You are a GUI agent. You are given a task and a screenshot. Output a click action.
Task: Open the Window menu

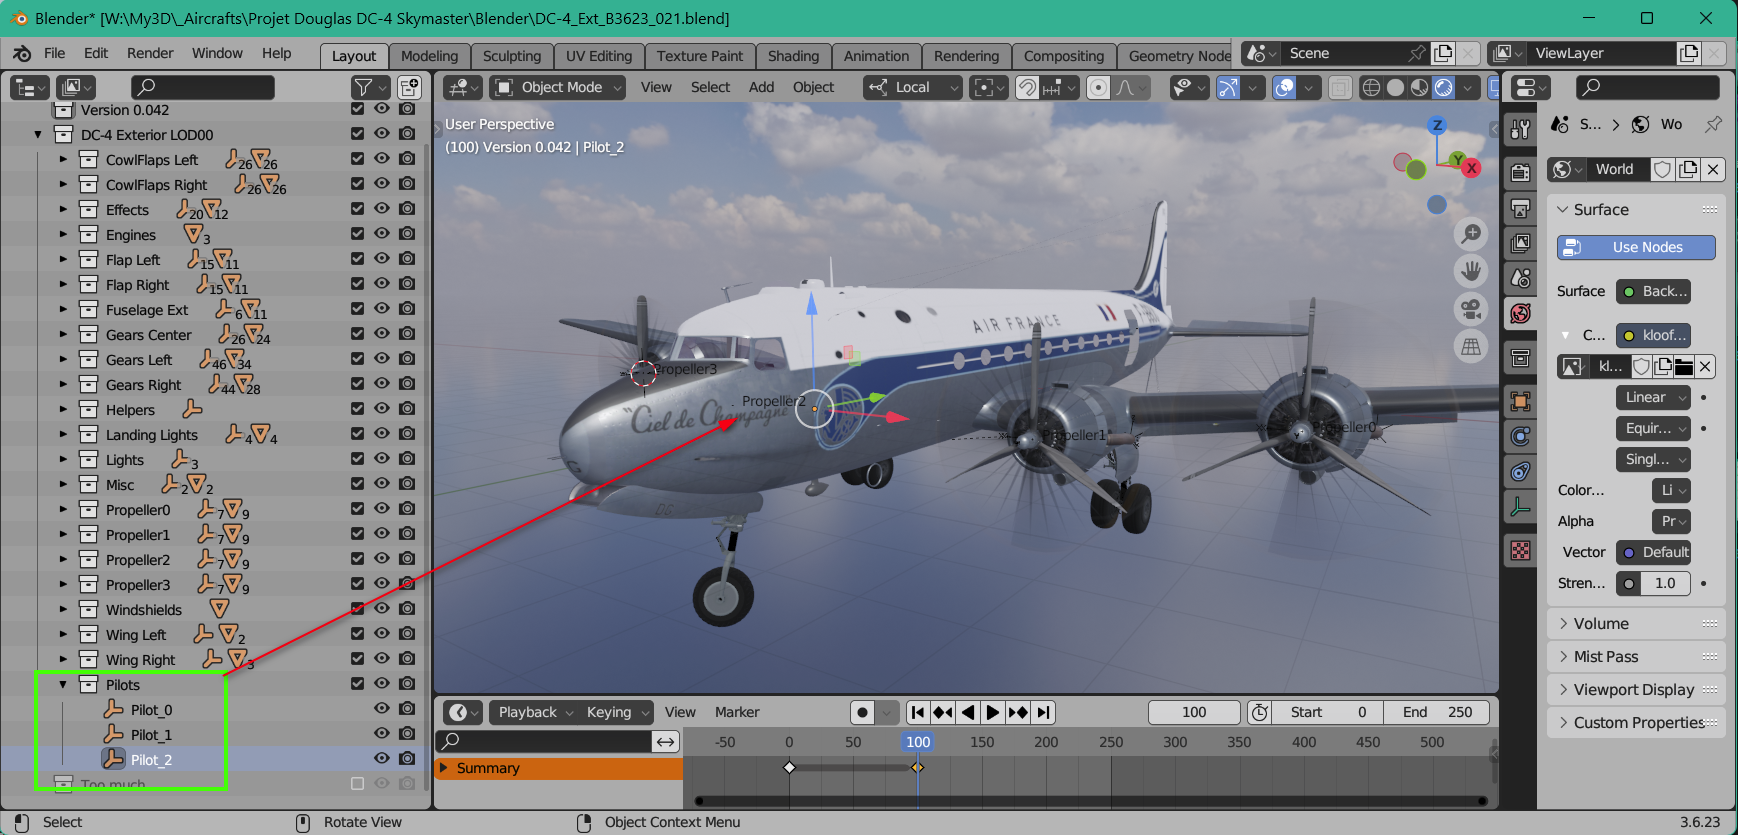tap(217, 53)
